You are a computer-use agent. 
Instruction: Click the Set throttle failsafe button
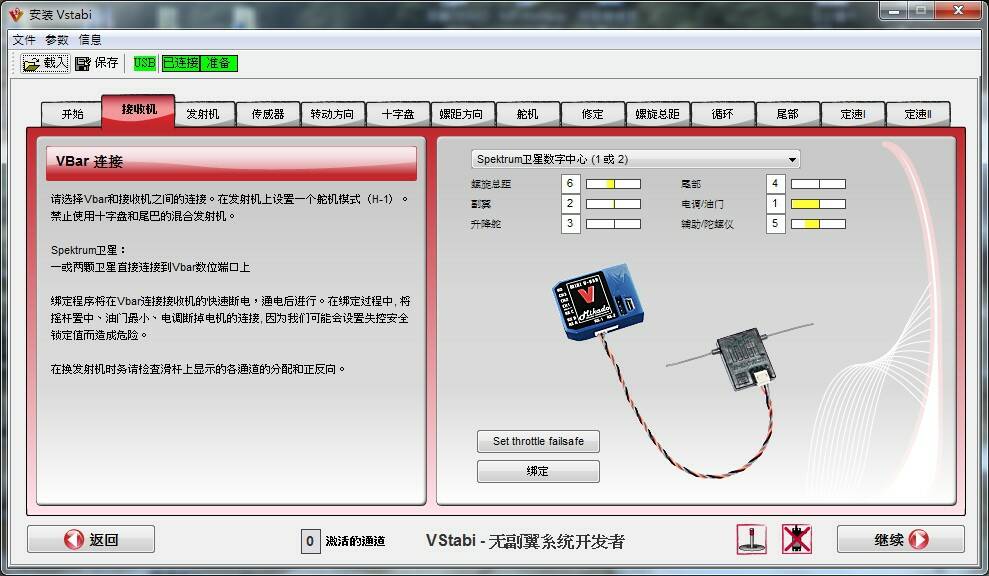coord(538,442)
